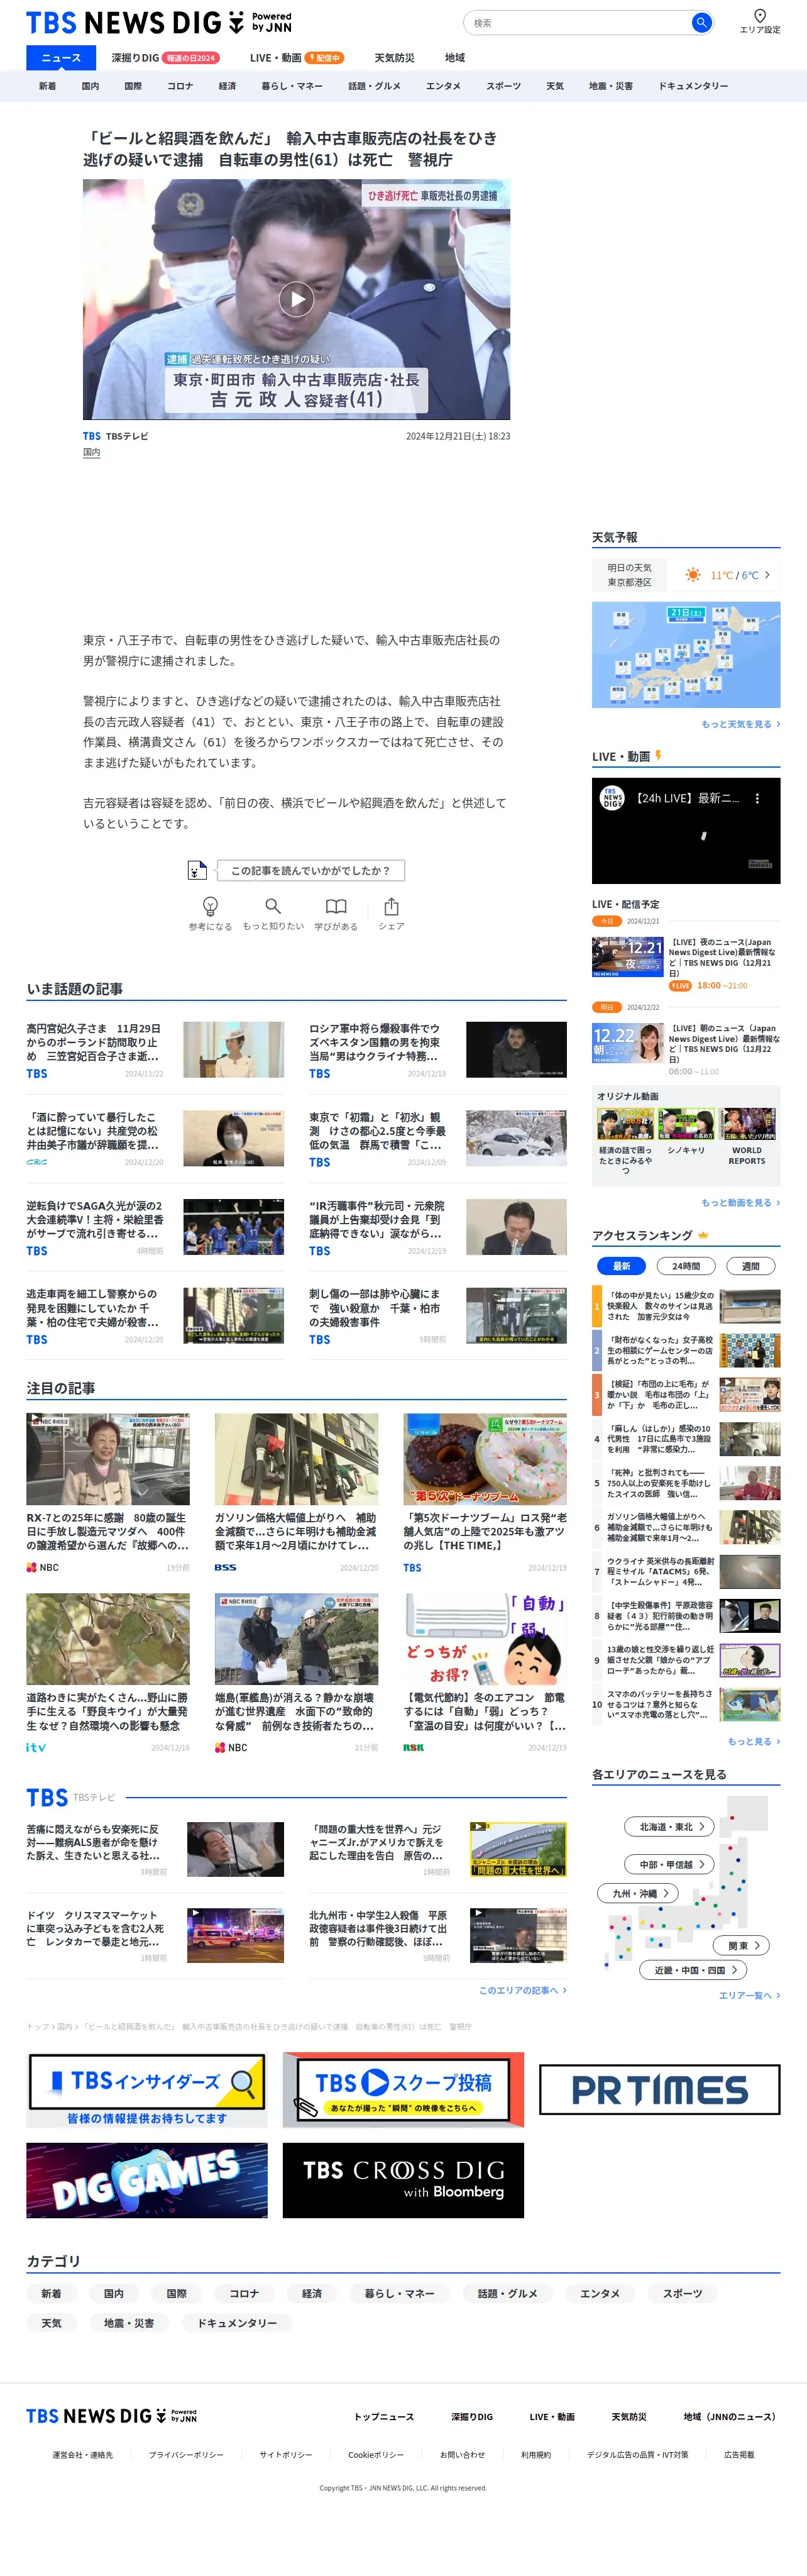Click もっと天気を見る link
The height and width of the screenshot is (2576, 807).
740,724
